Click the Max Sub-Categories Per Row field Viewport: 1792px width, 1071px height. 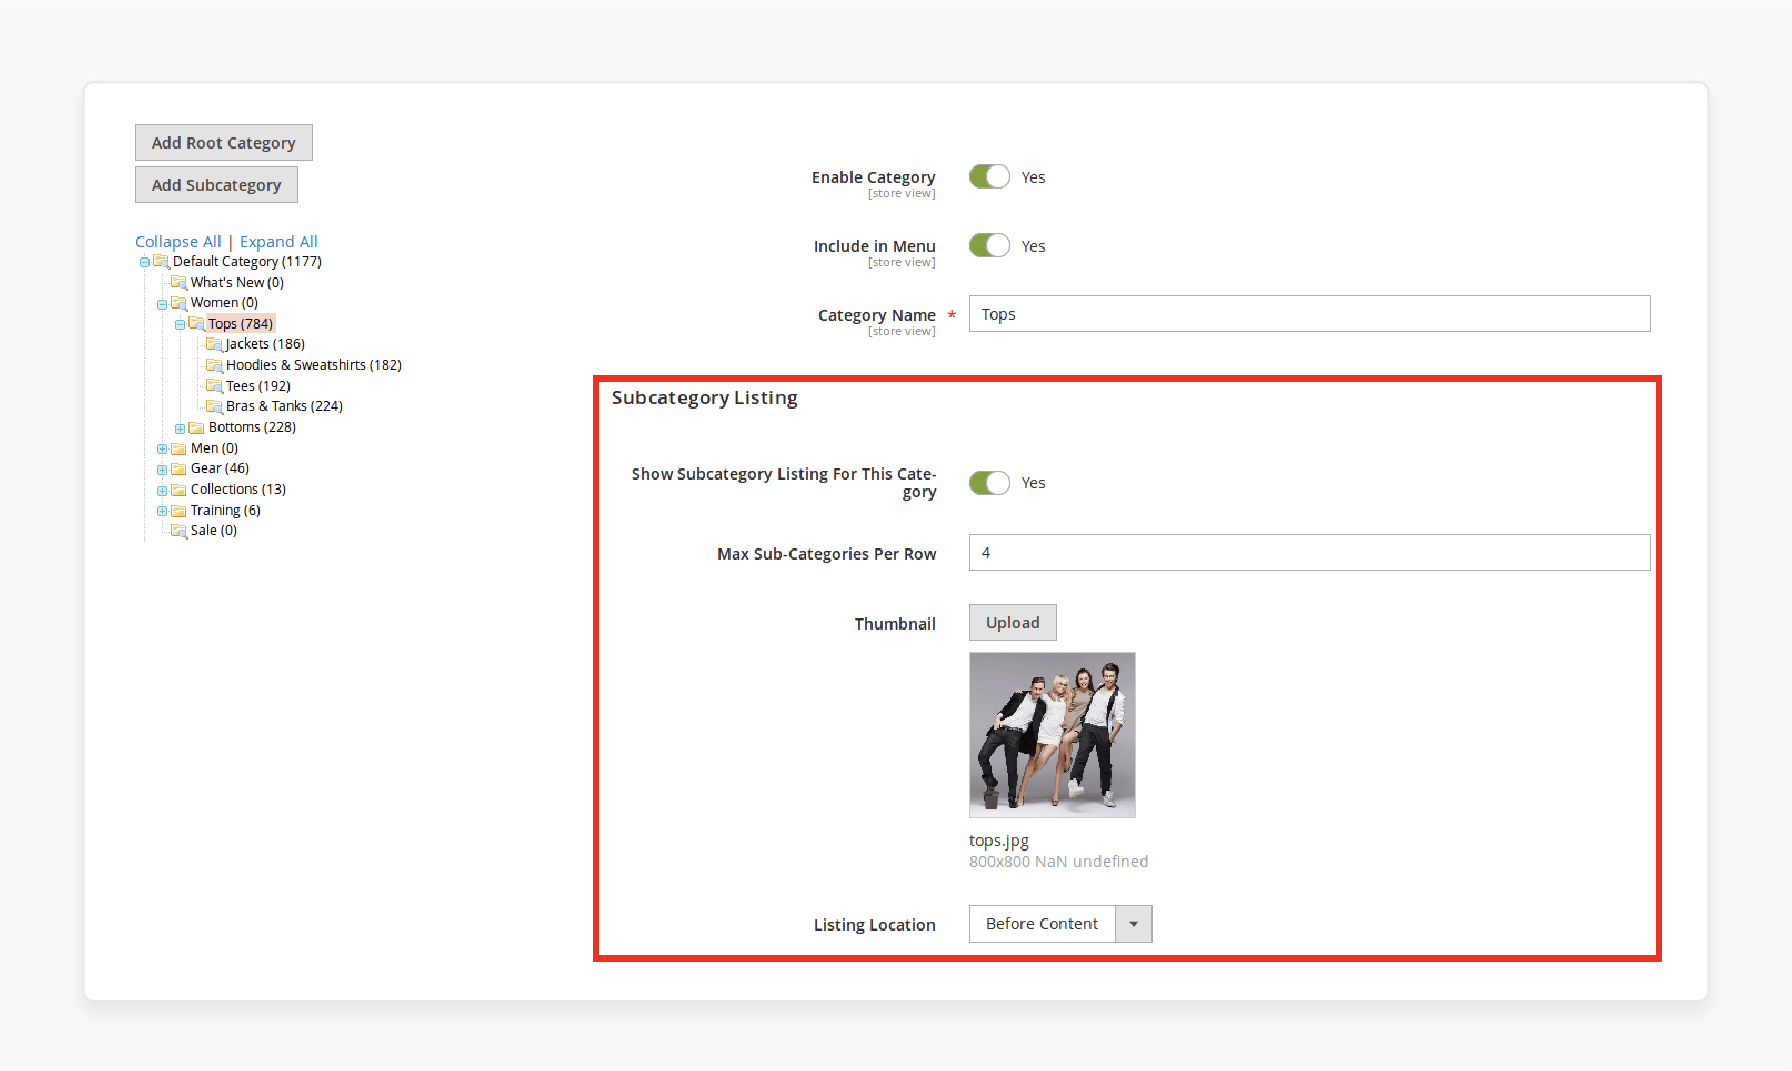coord(1310,553)
